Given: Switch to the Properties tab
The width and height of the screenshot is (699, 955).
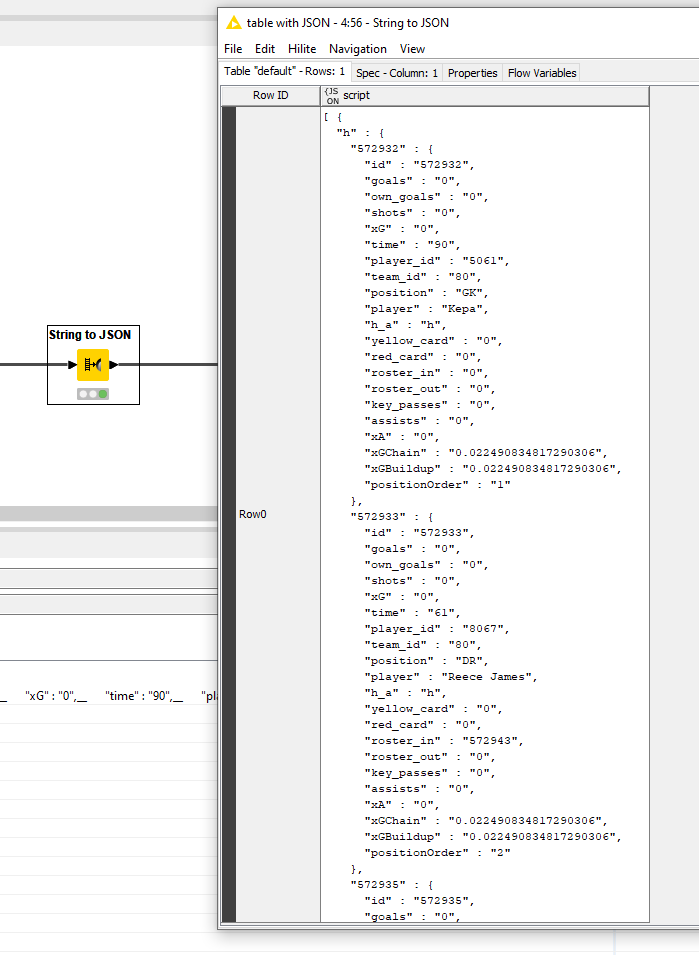Looking at the screenshot, I should (472, 73).
